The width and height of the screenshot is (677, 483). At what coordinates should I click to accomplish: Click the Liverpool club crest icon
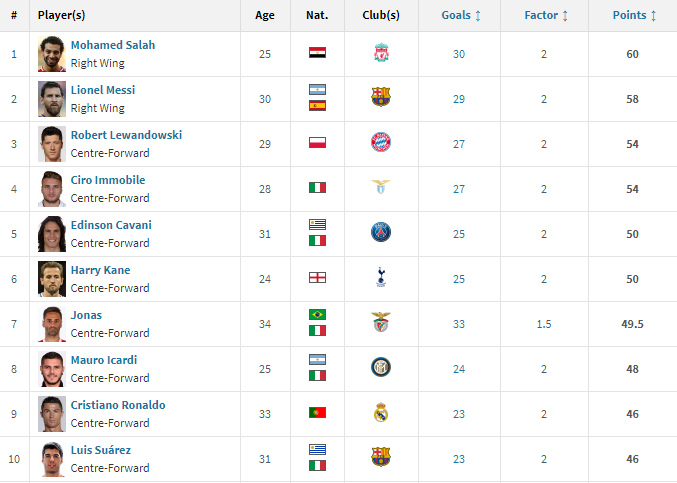[380, 53]
